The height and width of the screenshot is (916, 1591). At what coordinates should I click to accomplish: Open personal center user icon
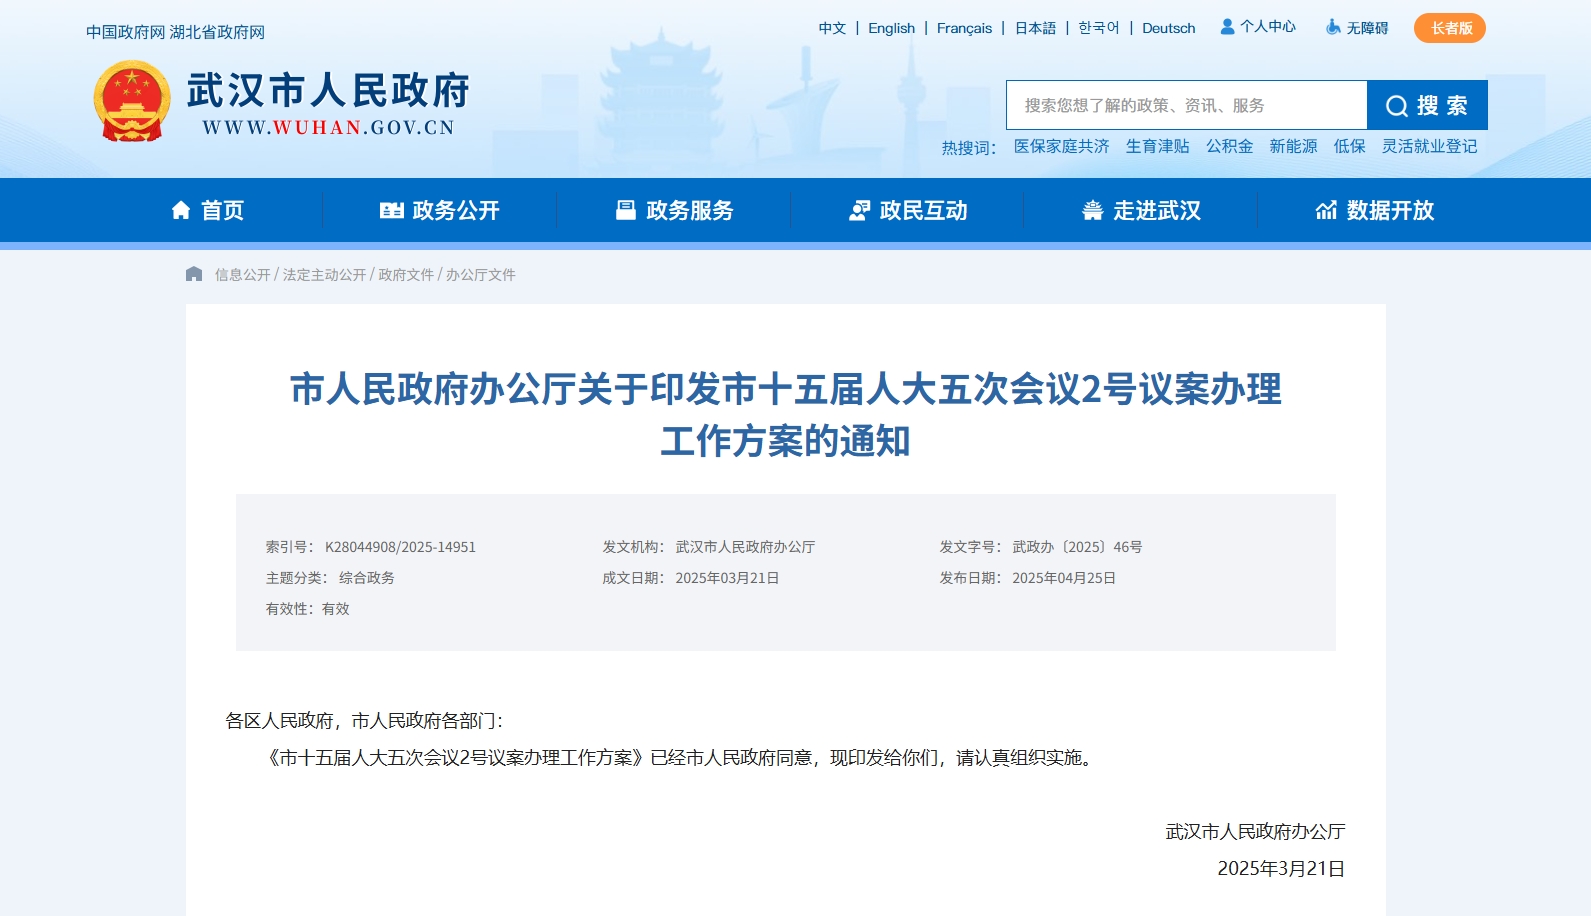coord(1227,27)
